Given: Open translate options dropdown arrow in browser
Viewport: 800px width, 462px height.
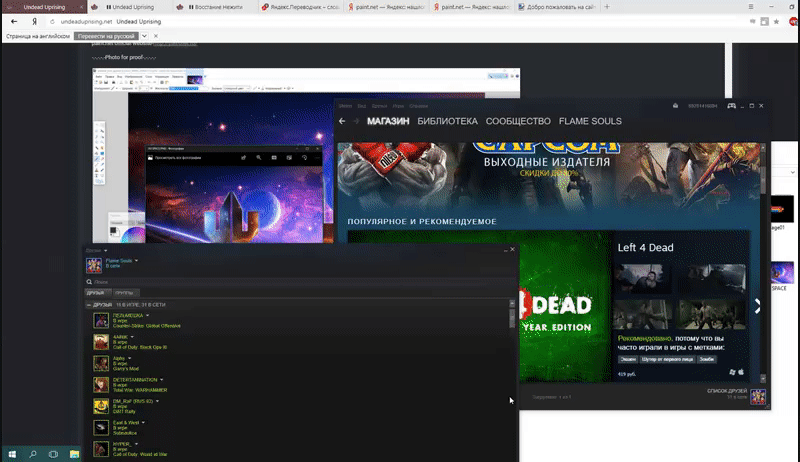Looking at the screenshot, I should (x=144, y=36).
